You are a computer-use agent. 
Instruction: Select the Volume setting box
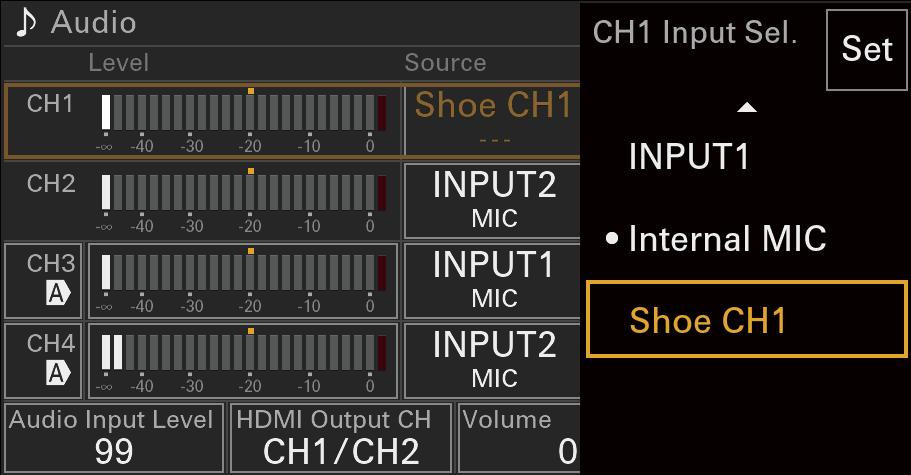coord(518,438)
